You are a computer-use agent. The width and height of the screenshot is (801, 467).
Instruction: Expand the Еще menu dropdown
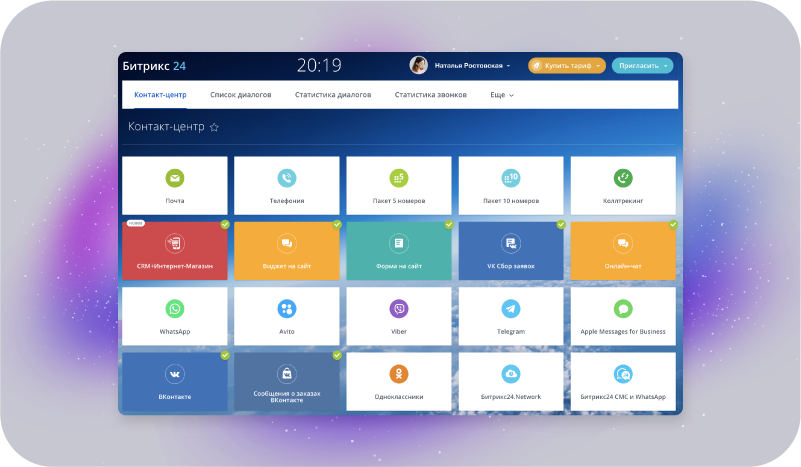502,95
